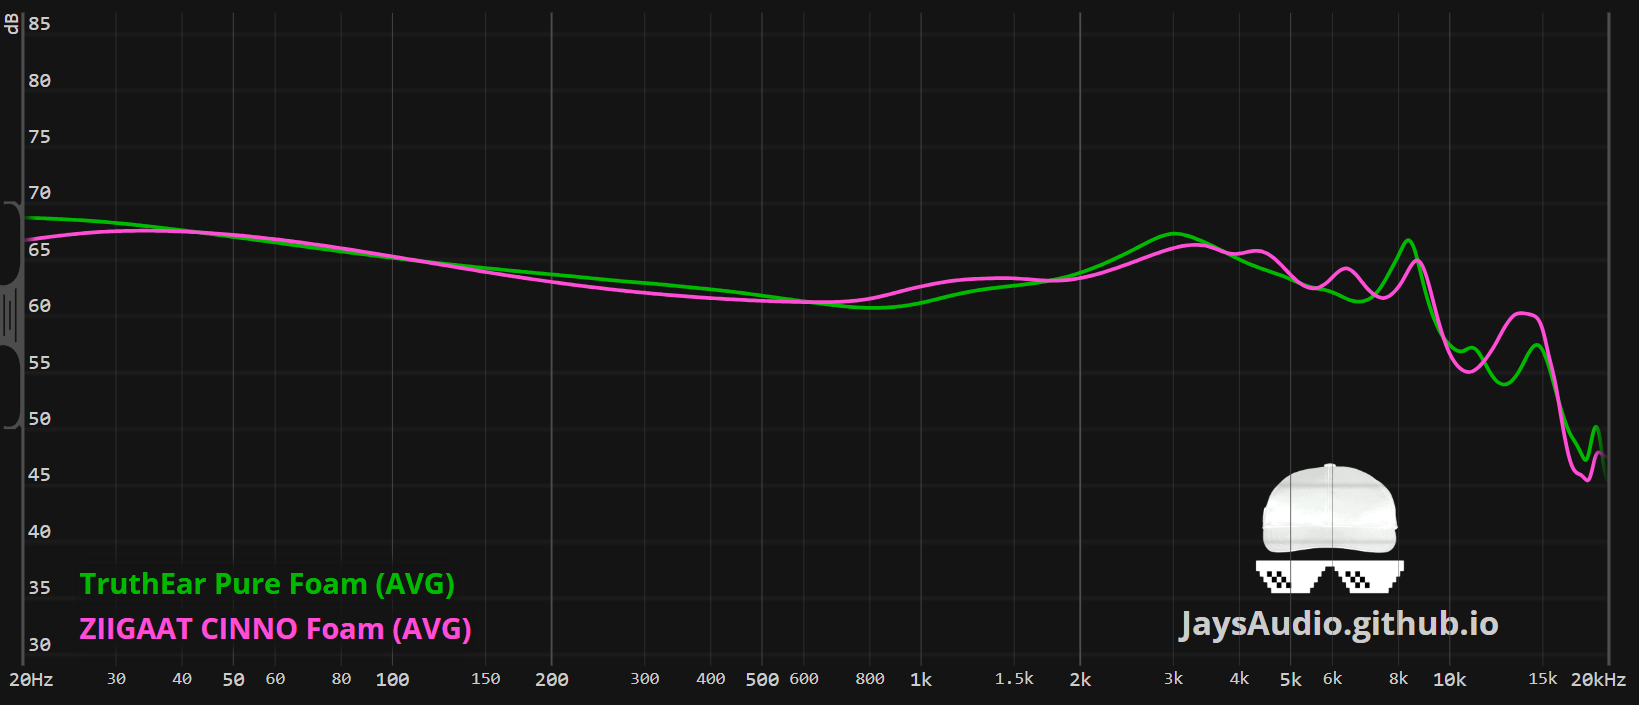Viewport: 1639px width, 705px height.
Task: Click the 5k frequency axis label
Action: pyautogui.click(x=1291, y=680)
